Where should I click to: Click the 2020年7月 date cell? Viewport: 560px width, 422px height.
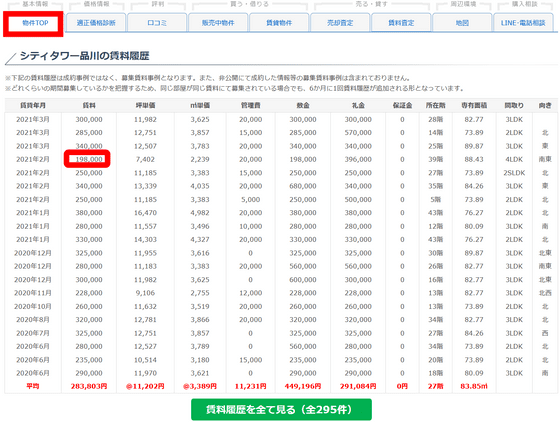[32, 333]
